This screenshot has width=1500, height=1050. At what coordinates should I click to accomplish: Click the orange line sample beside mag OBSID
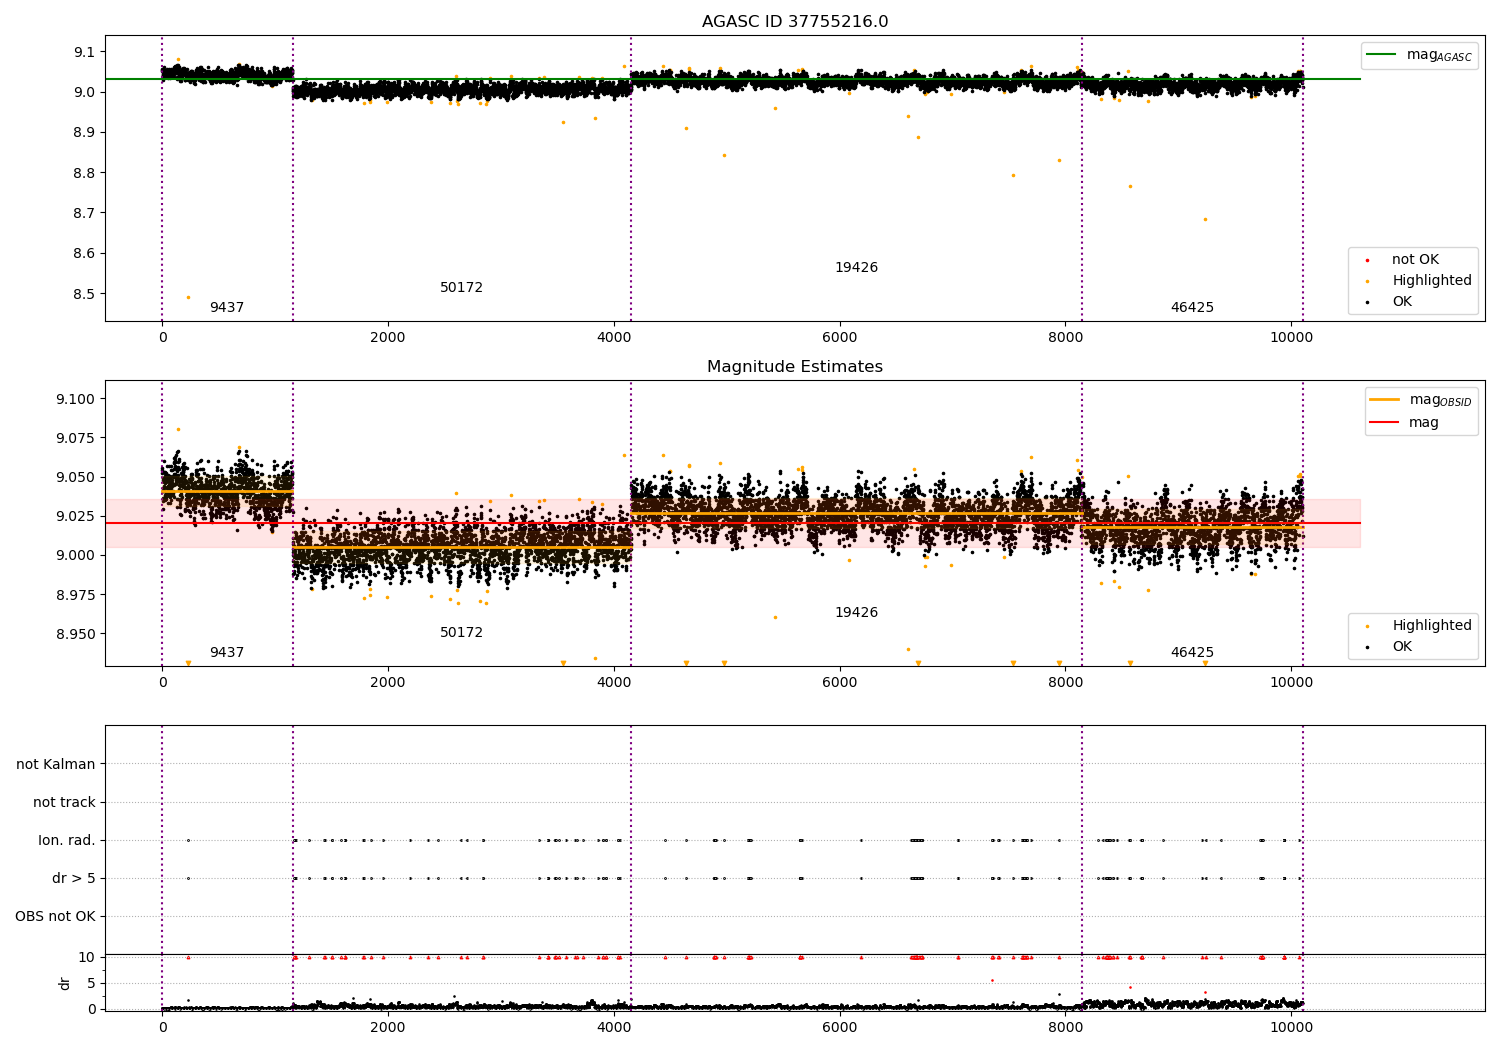[1384, 399]
